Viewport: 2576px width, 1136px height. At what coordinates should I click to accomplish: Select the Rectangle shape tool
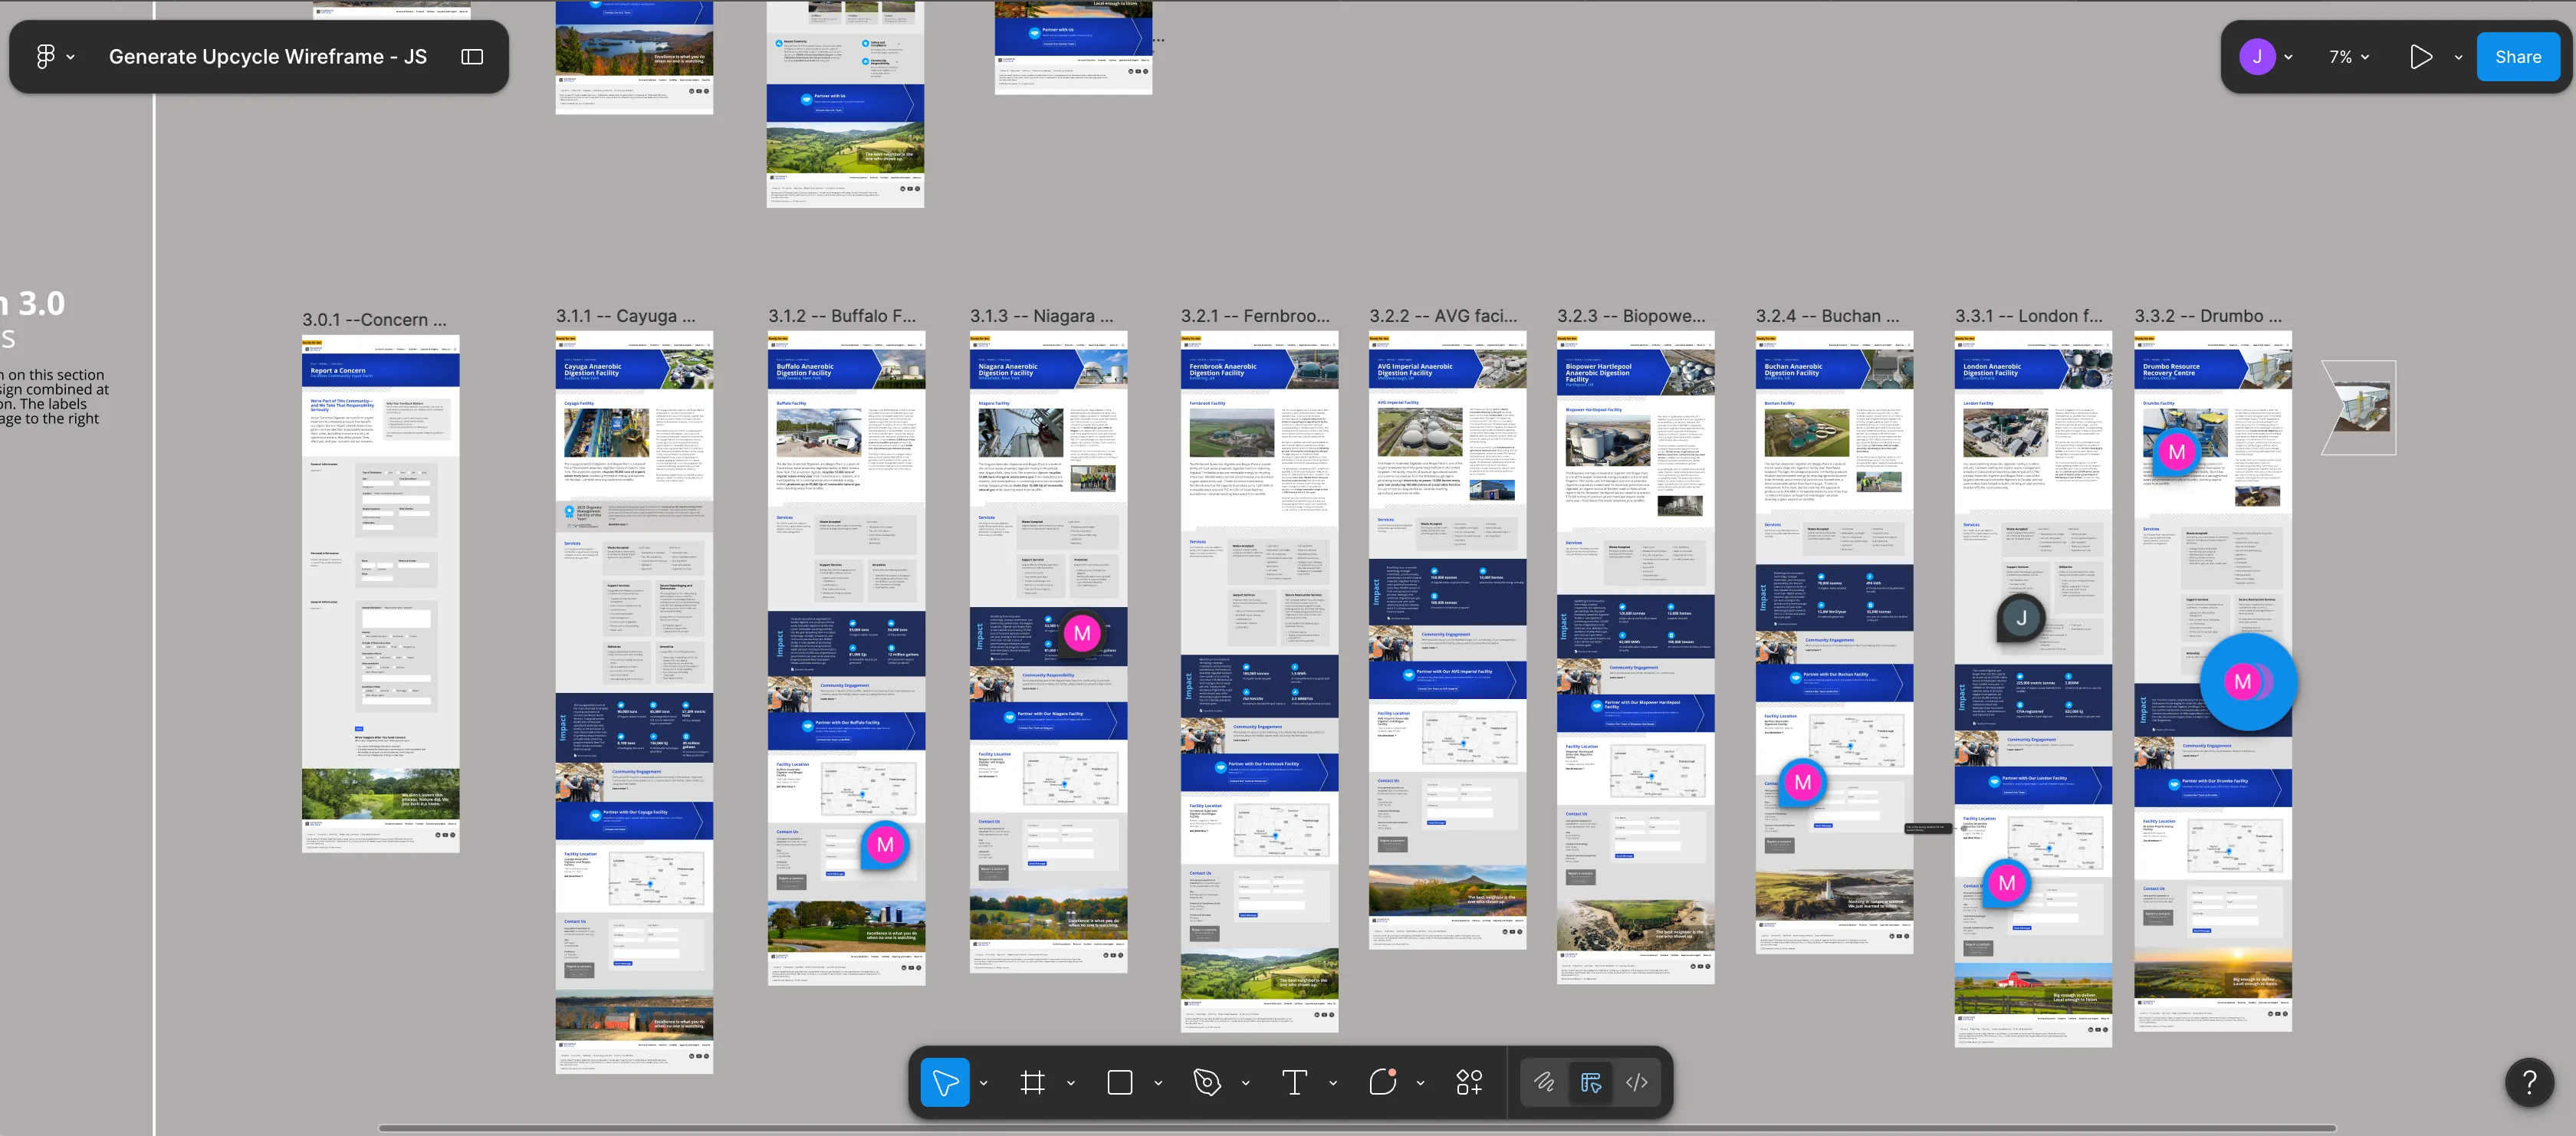click(x=1120, y=1082)
